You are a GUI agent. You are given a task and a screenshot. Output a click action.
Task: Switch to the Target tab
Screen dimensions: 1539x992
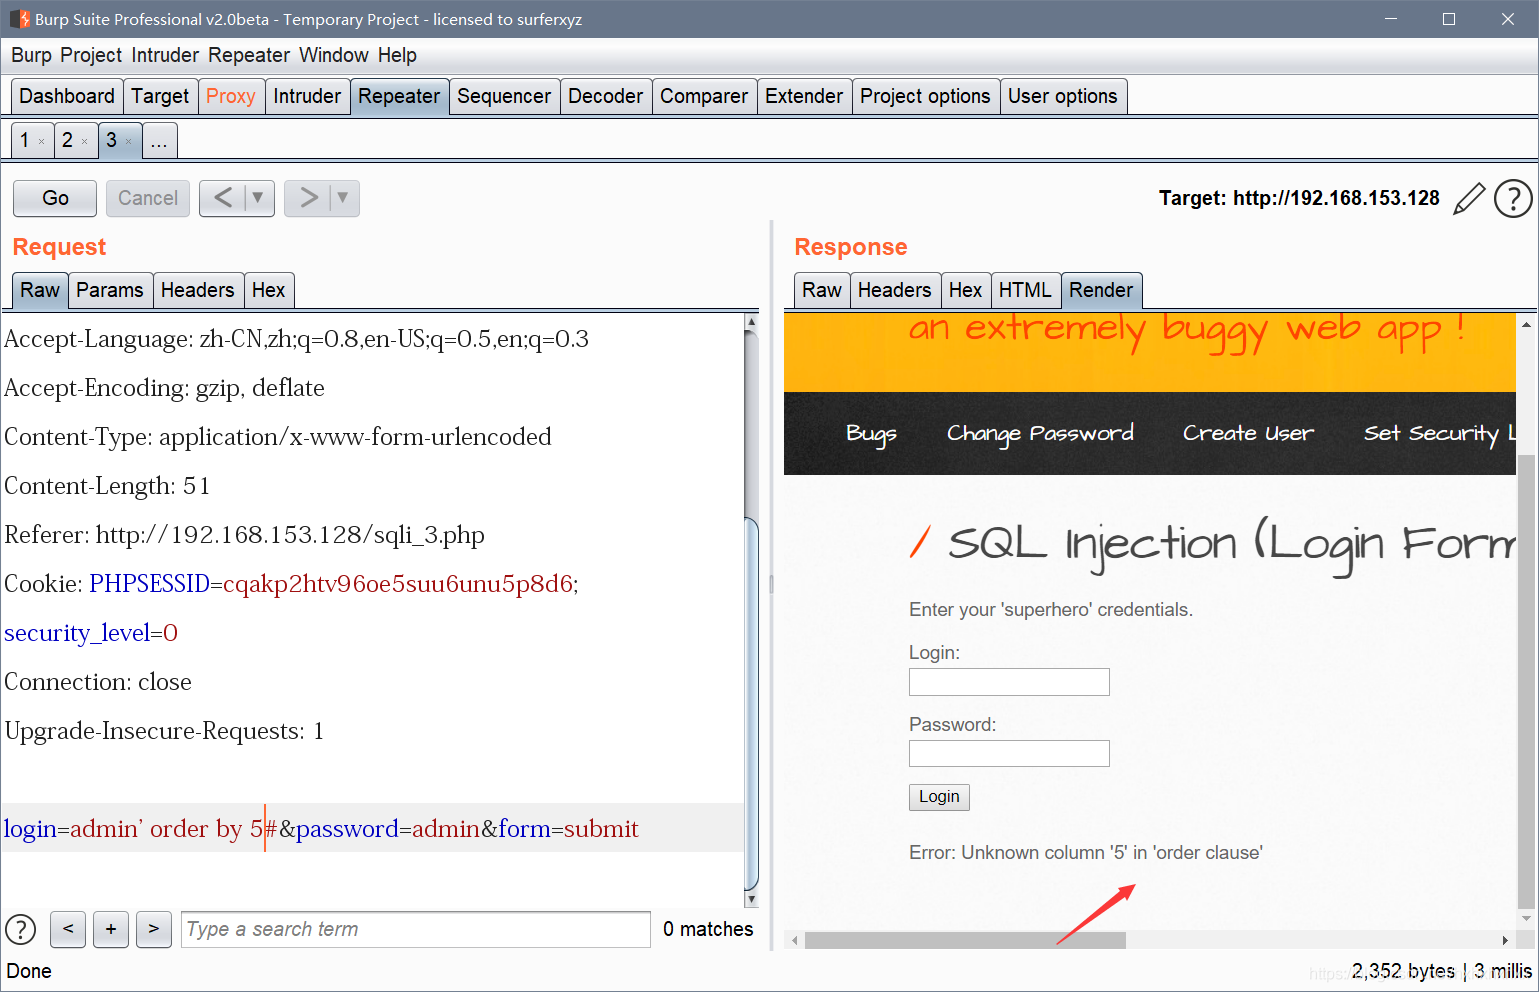tap(160, 96)
